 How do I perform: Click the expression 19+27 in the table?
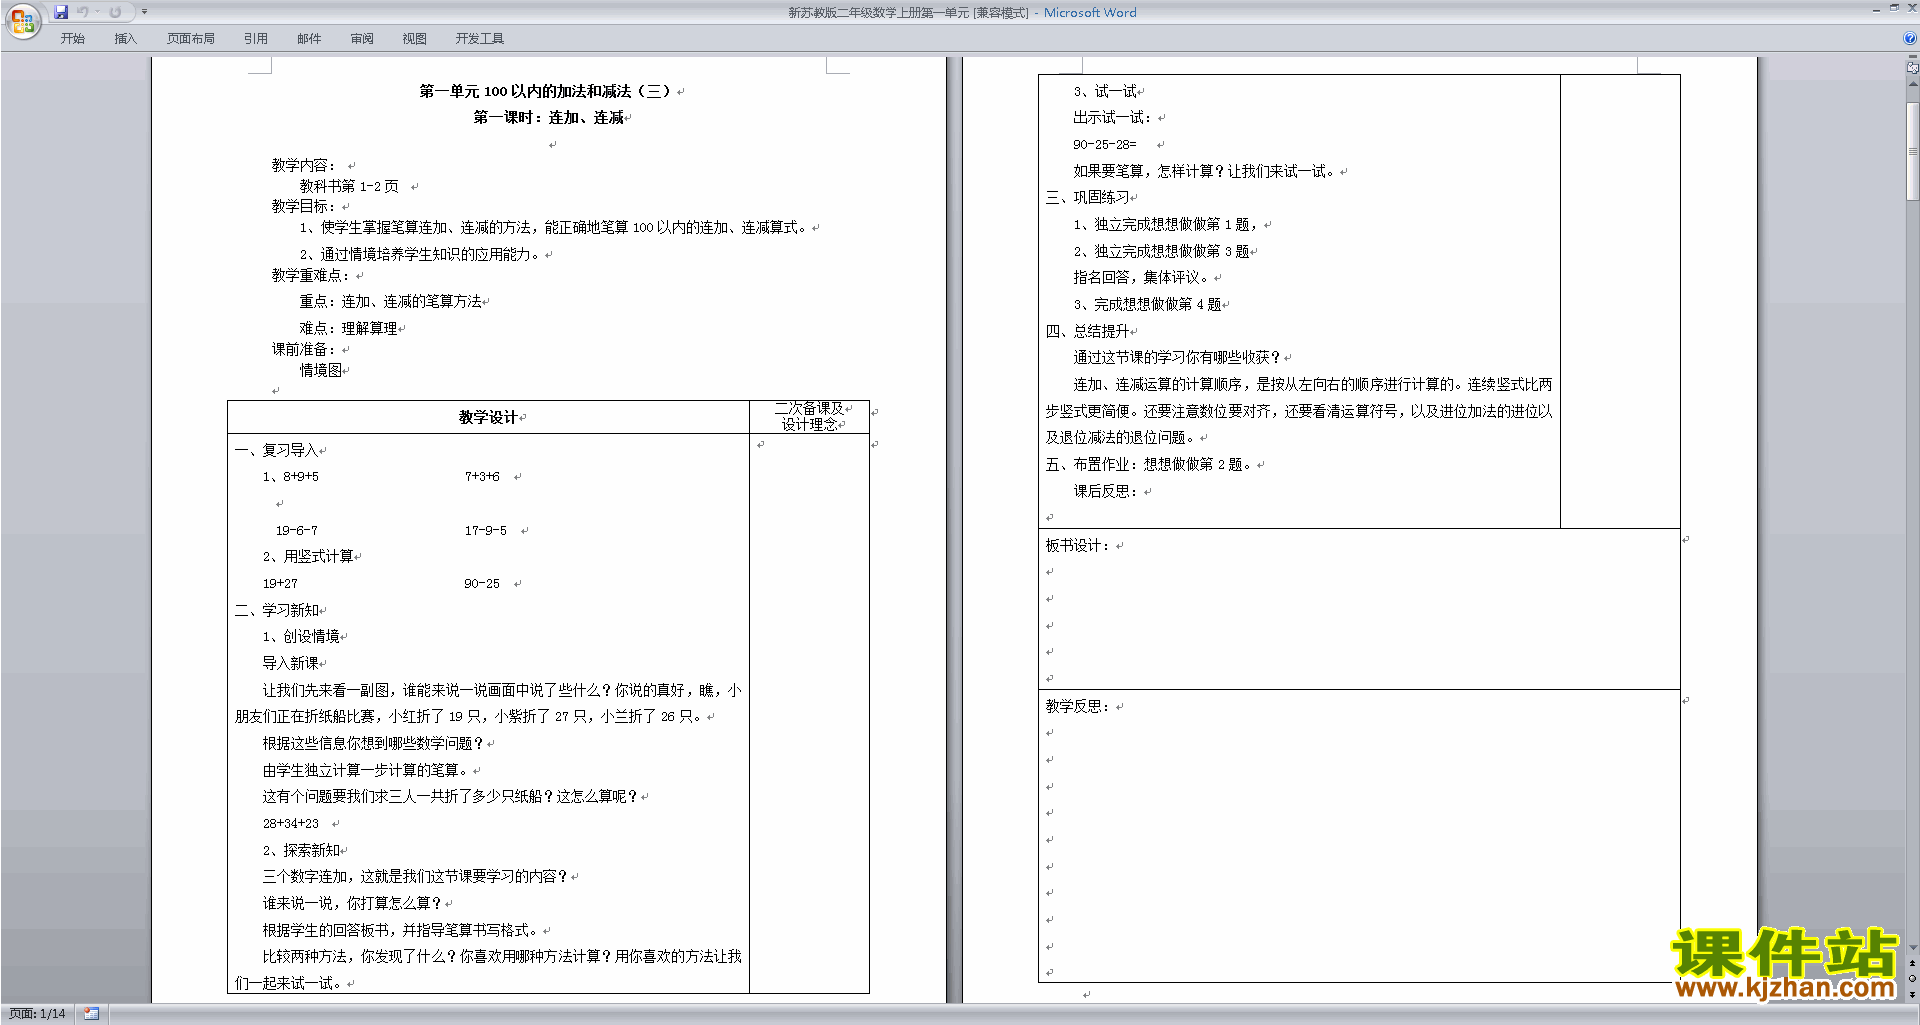tap(280, 583)
